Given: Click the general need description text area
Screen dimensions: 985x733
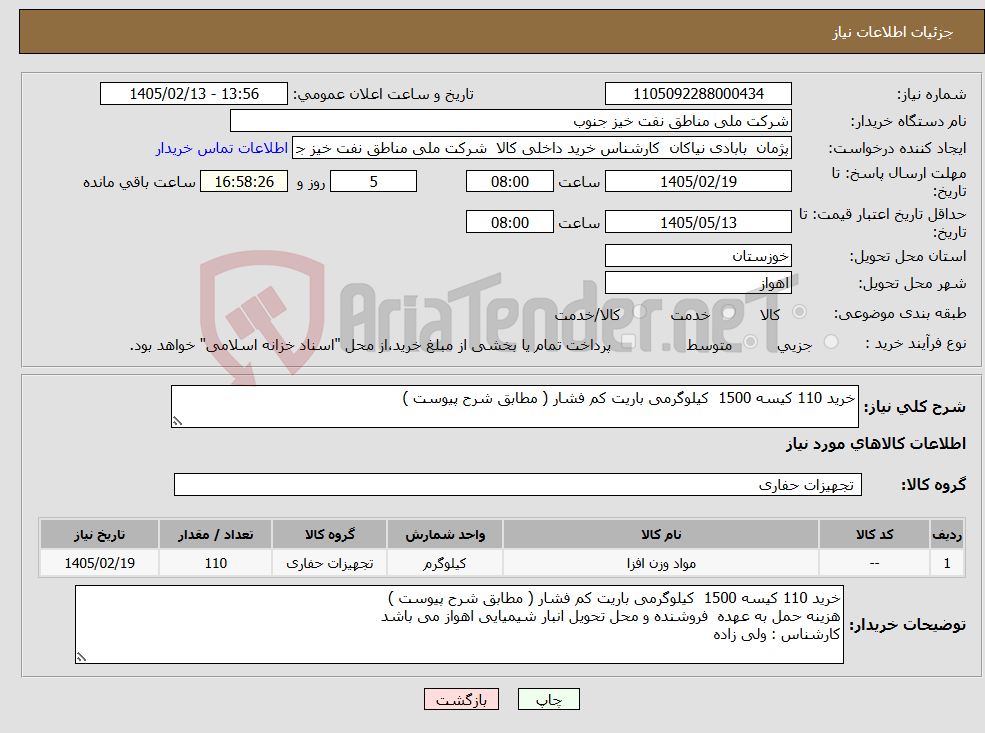Looking at the screenshot, I should pyautogui.click(x=514, y=406).
